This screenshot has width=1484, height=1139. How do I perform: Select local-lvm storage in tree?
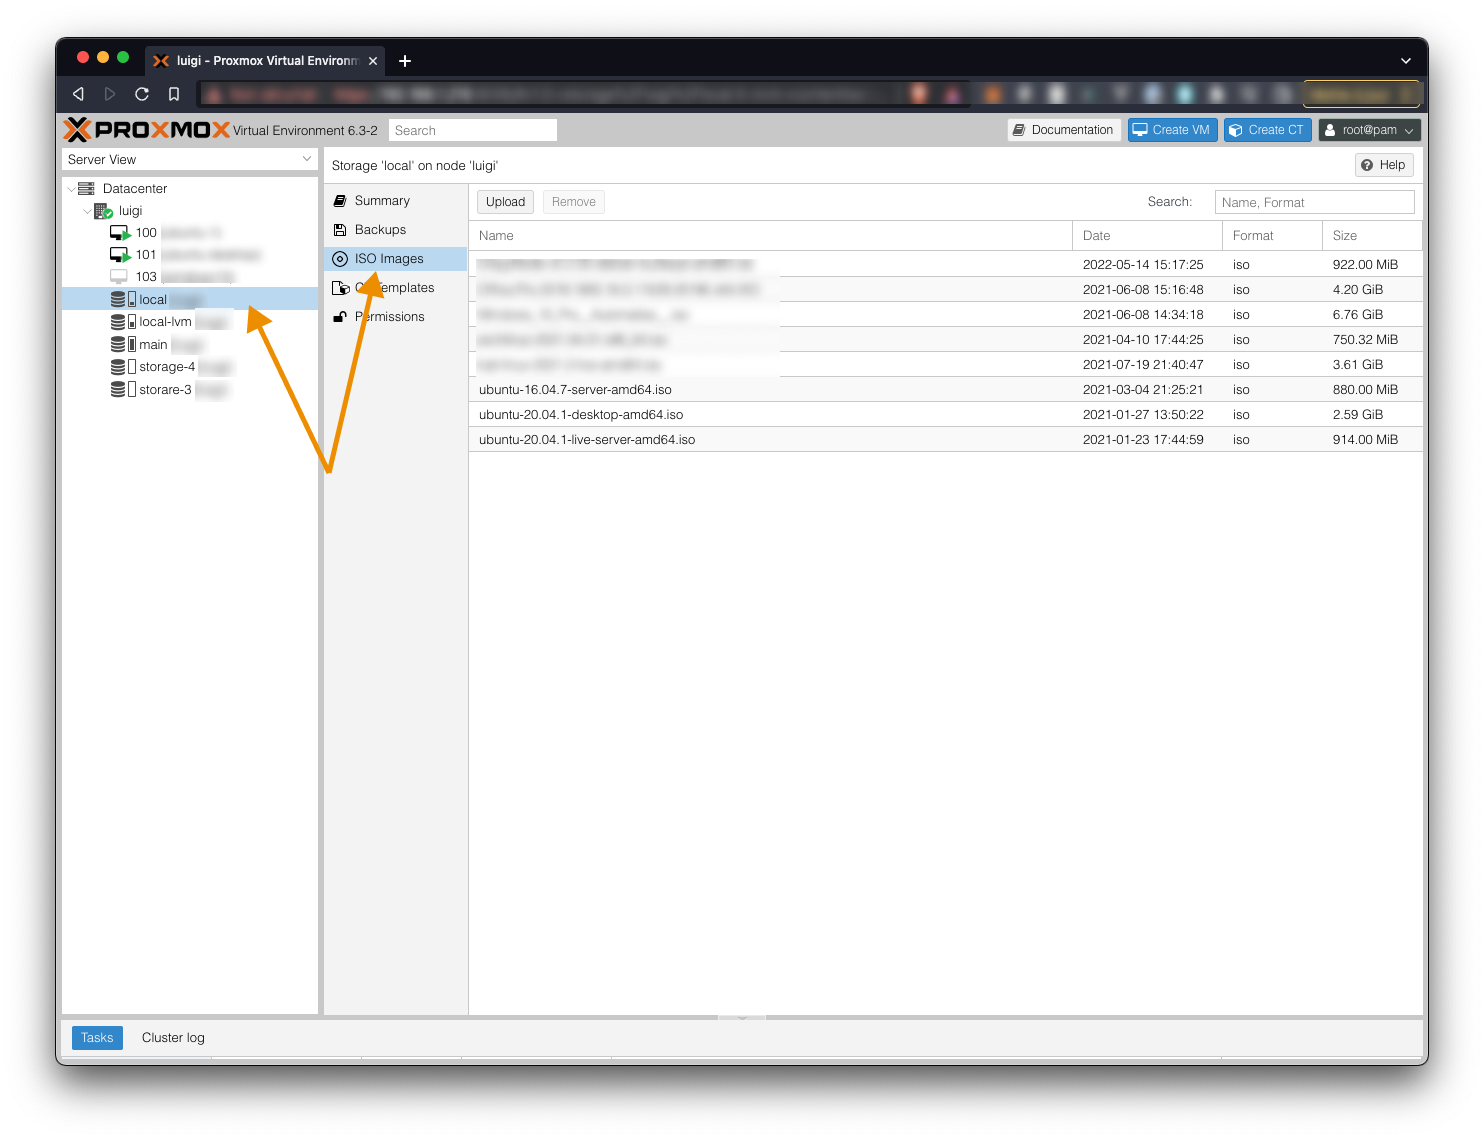189,322
